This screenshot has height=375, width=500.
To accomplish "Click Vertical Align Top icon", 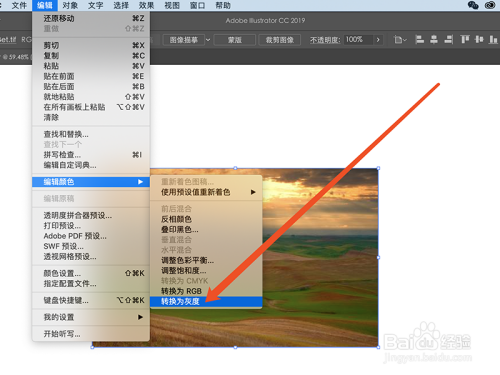I will (x=465, y=40).
